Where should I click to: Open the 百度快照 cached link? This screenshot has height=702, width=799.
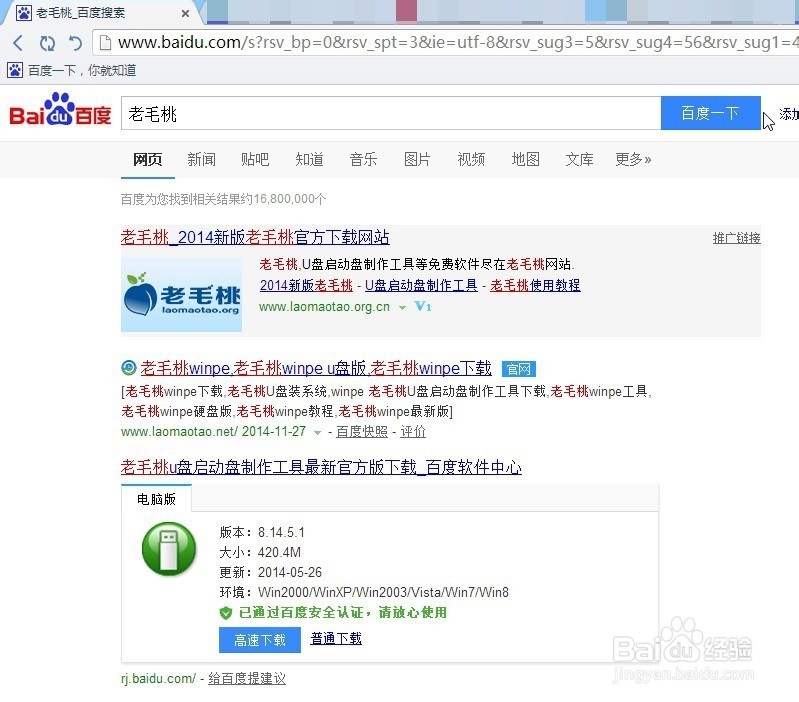[362, 432]
